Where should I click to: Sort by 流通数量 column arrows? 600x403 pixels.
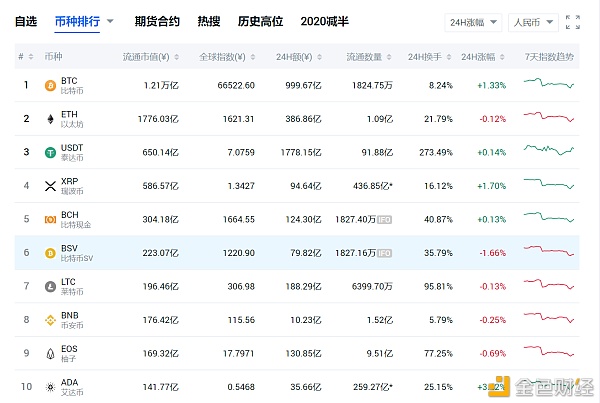[389, 57]
